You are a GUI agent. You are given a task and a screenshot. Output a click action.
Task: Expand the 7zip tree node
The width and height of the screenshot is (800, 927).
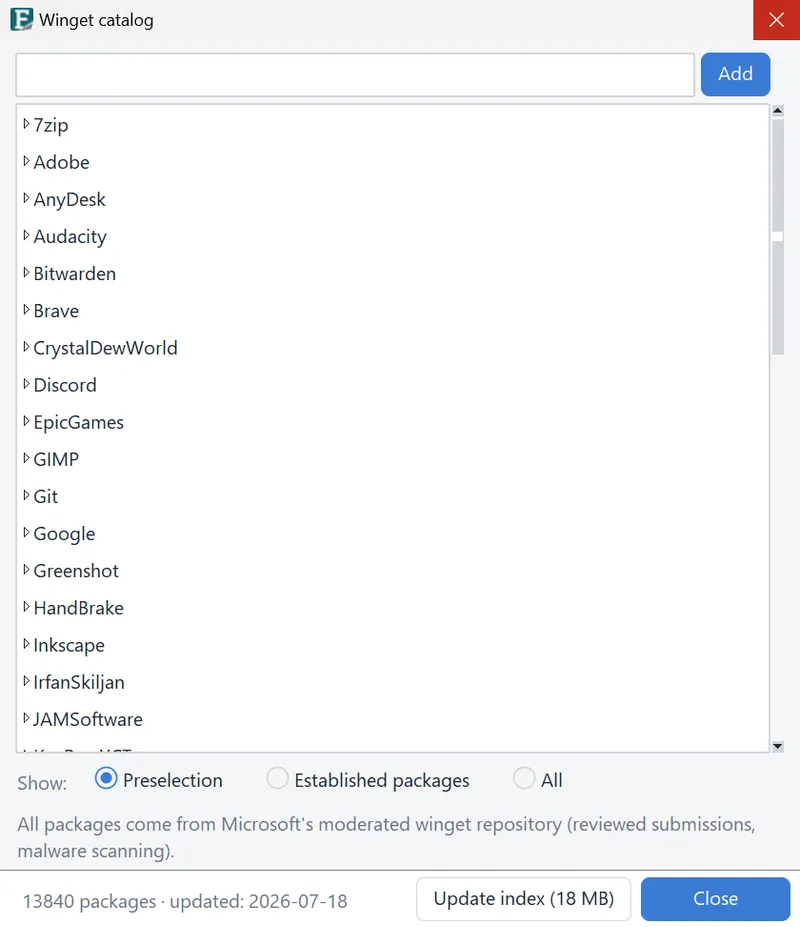[x=26, y=124]
